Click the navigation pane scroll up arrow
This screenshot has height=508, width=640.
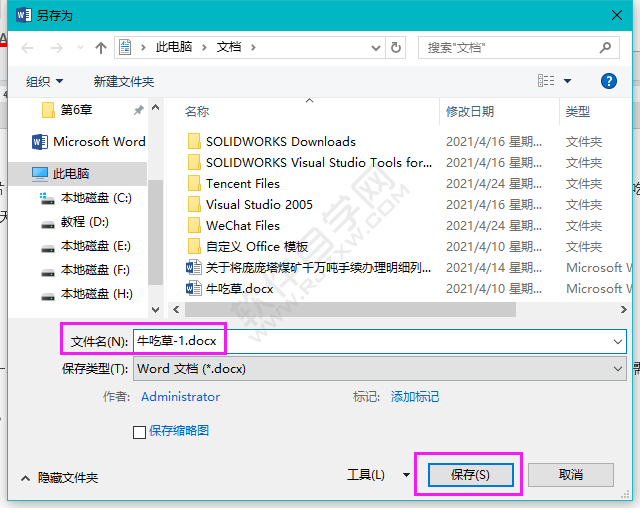[156, 108]
